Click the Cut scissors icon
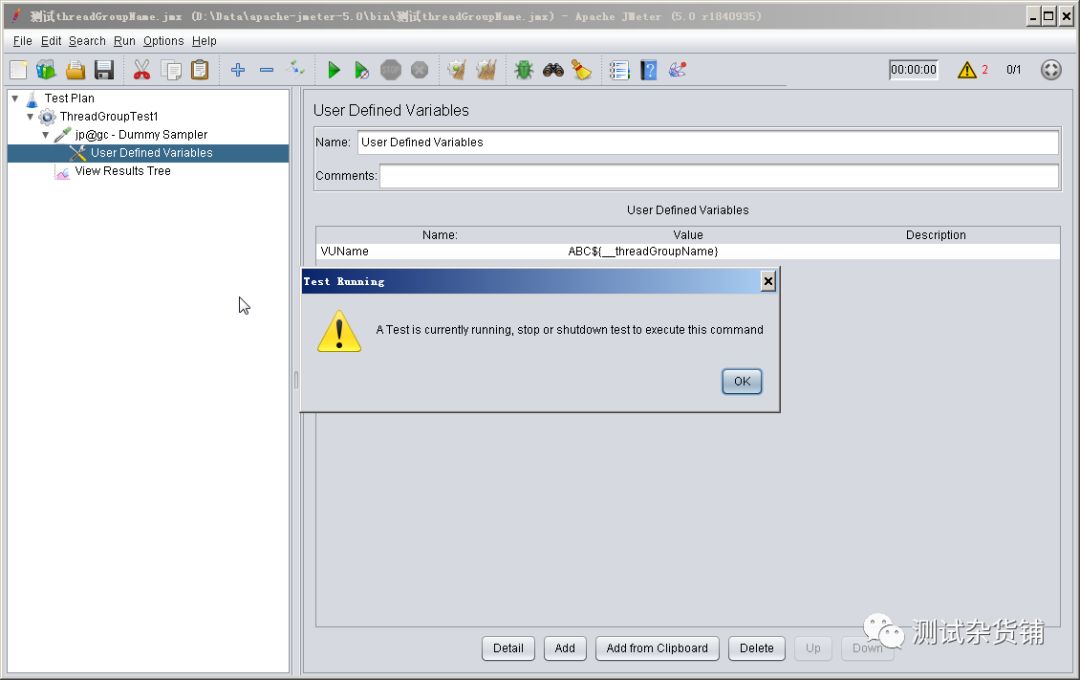 [142, 70]
